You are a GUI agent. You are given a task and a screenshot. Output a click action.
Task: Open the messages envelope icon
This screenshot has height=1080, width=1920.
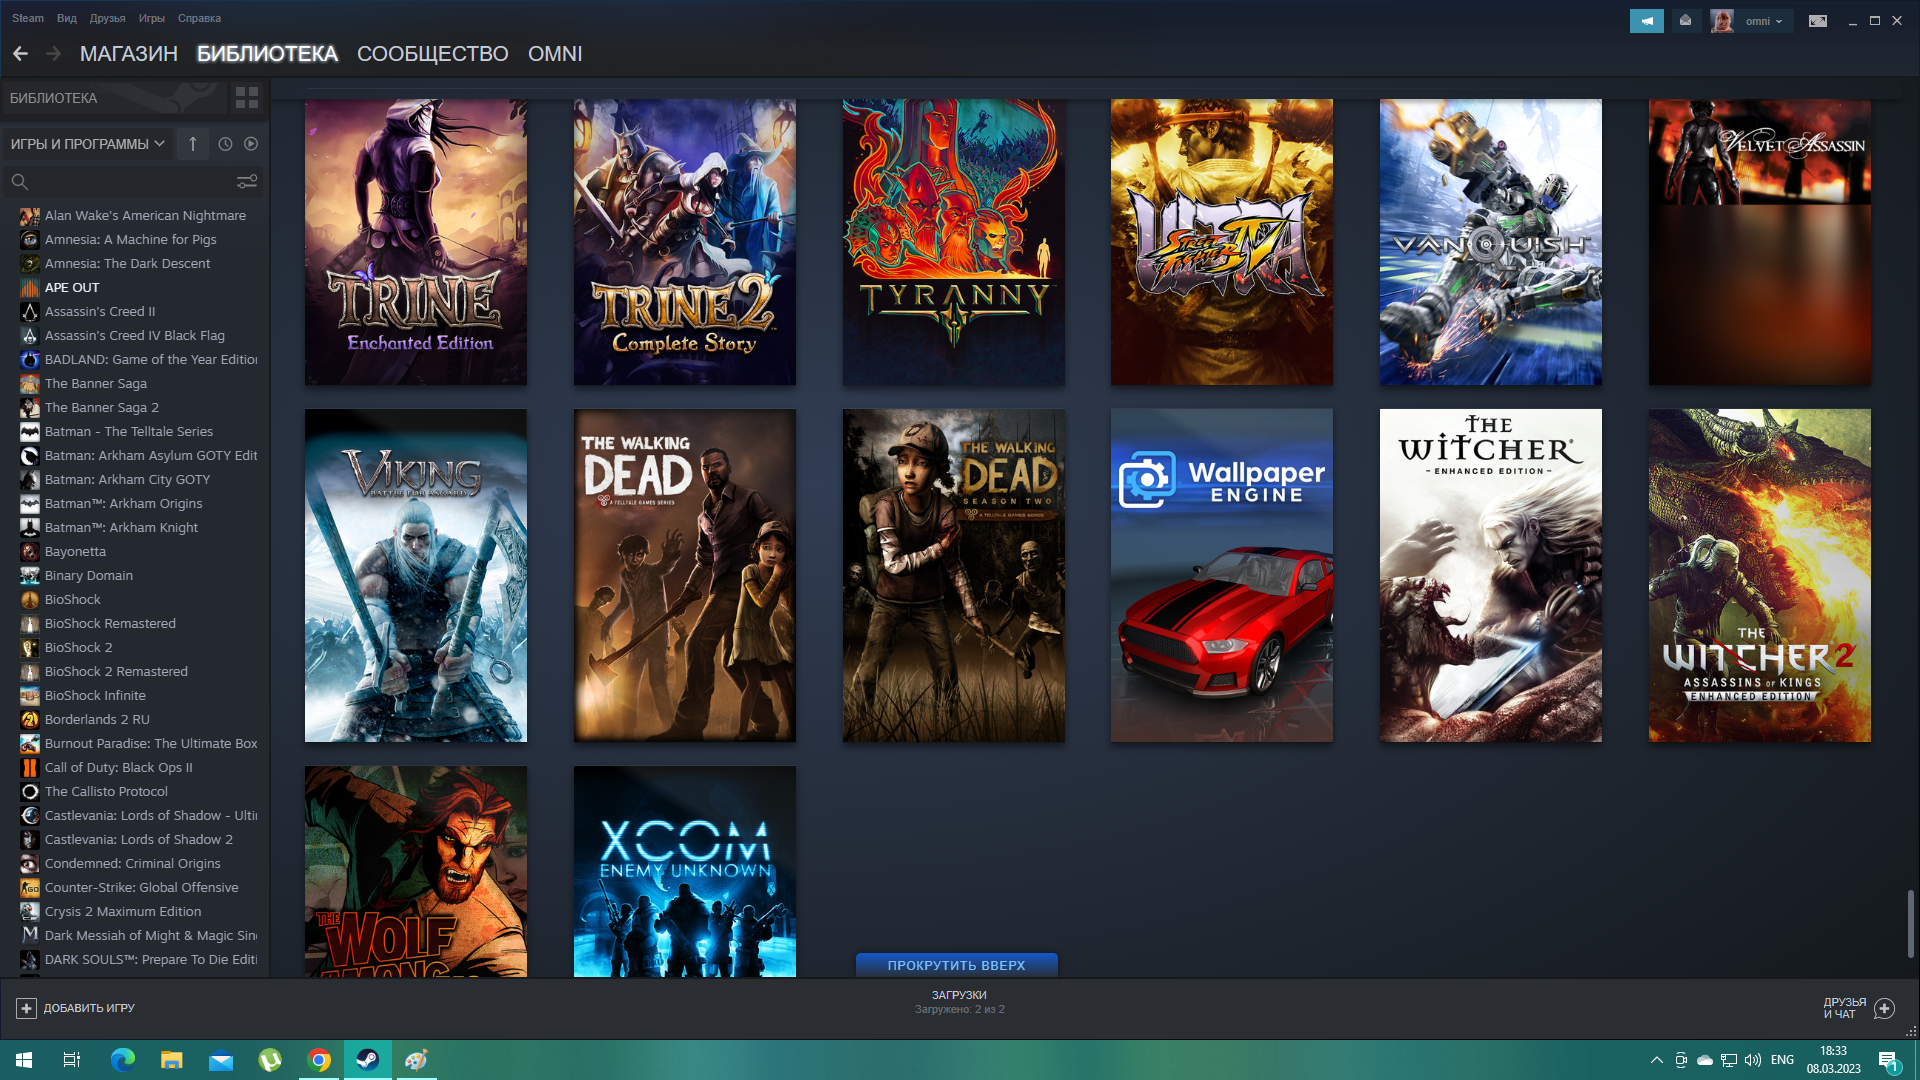[x=1685, y=21]
